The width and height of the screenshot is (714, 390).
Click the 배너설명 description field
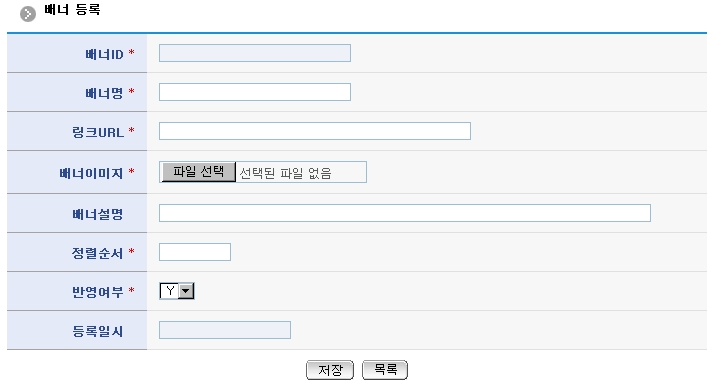point(405,213)
